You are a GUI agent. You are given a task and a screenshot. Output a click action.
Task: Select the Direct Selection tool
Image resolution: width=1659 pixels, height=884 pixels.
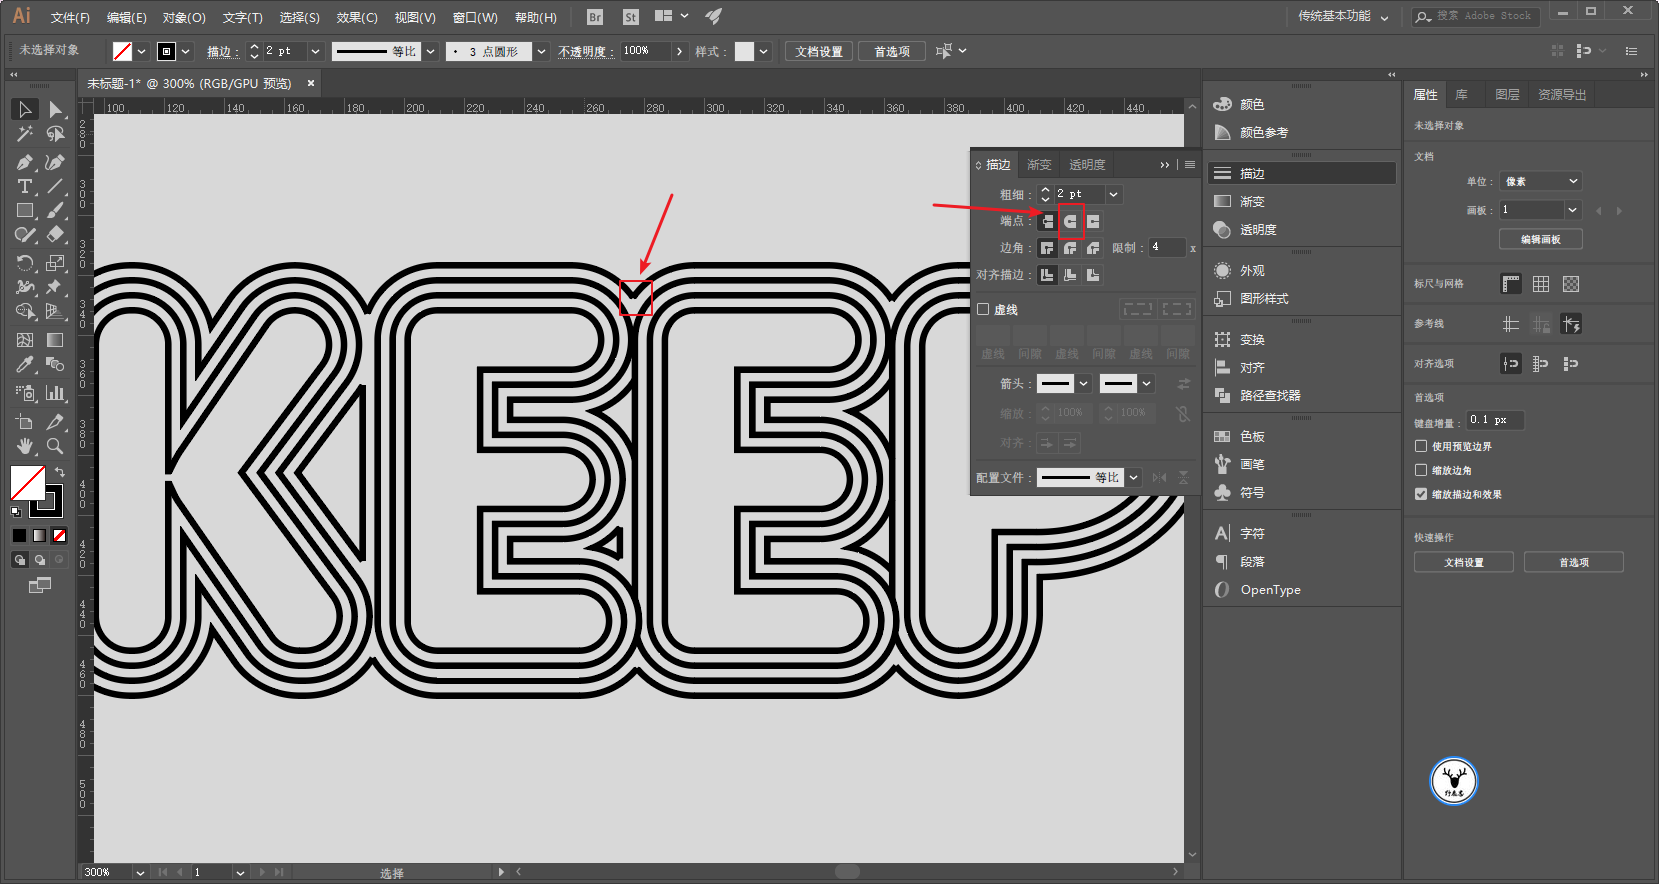coord(55,109)
